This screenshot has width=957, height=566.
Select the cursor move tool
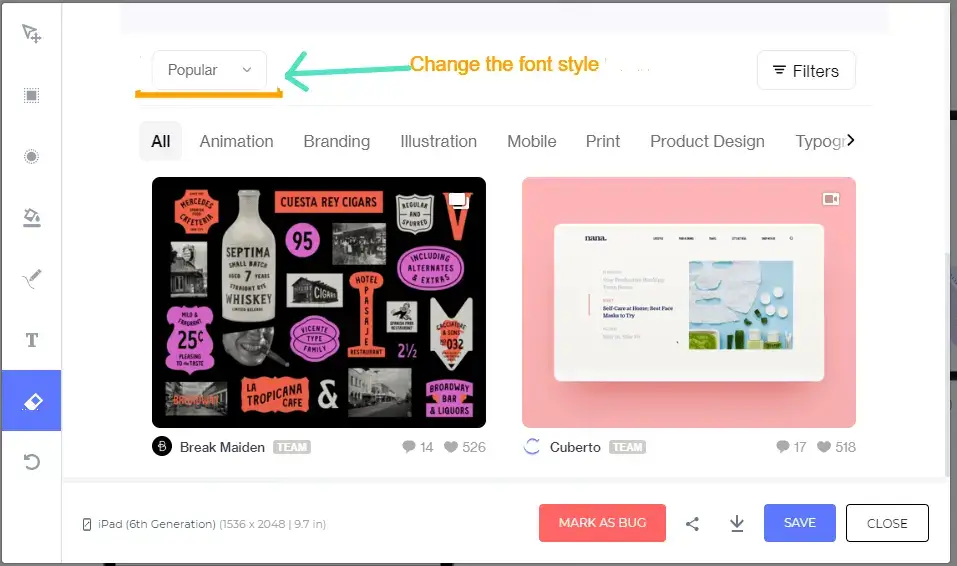31,34
